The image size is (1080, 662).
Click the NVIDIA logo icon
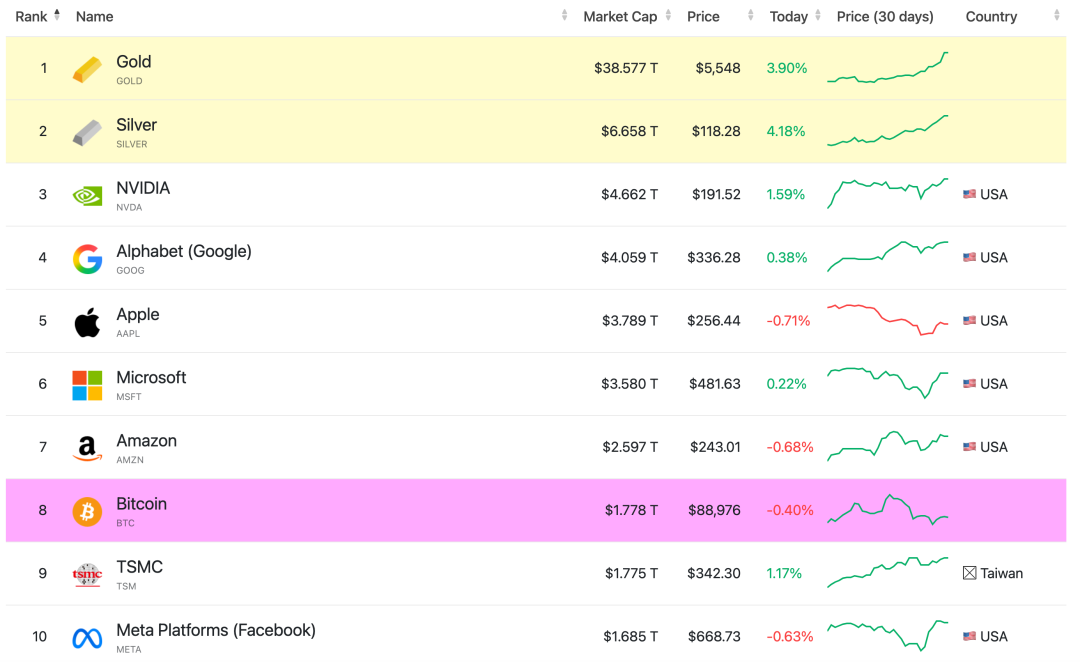click(x=87, y=196)
